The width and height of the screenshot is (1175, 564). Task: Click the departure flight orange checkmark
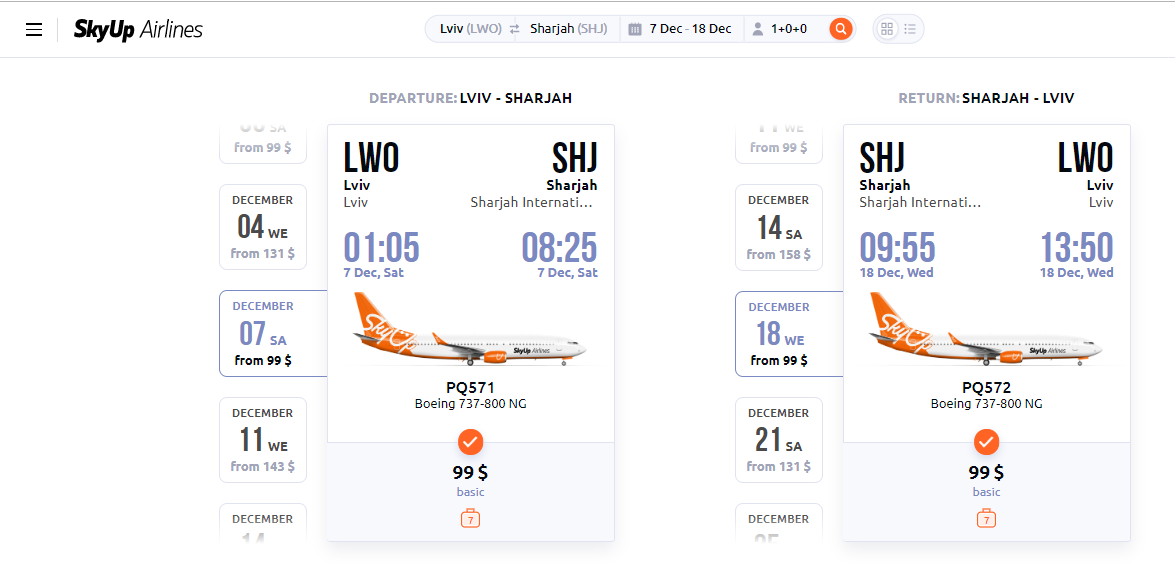470,442
